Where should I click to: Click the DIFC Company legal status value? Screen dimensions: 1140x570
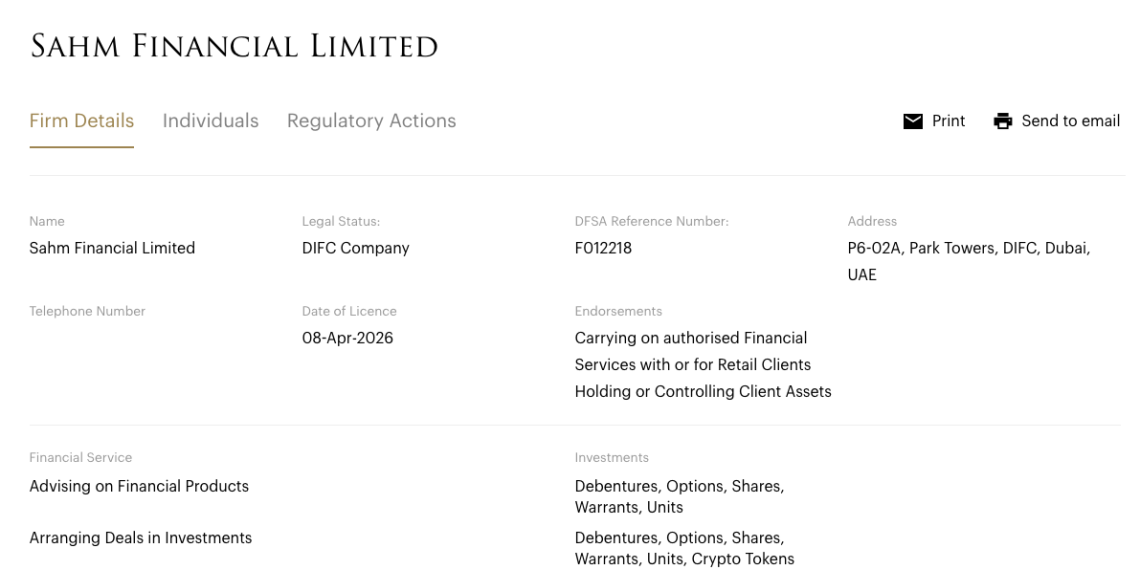click(355, 248)
